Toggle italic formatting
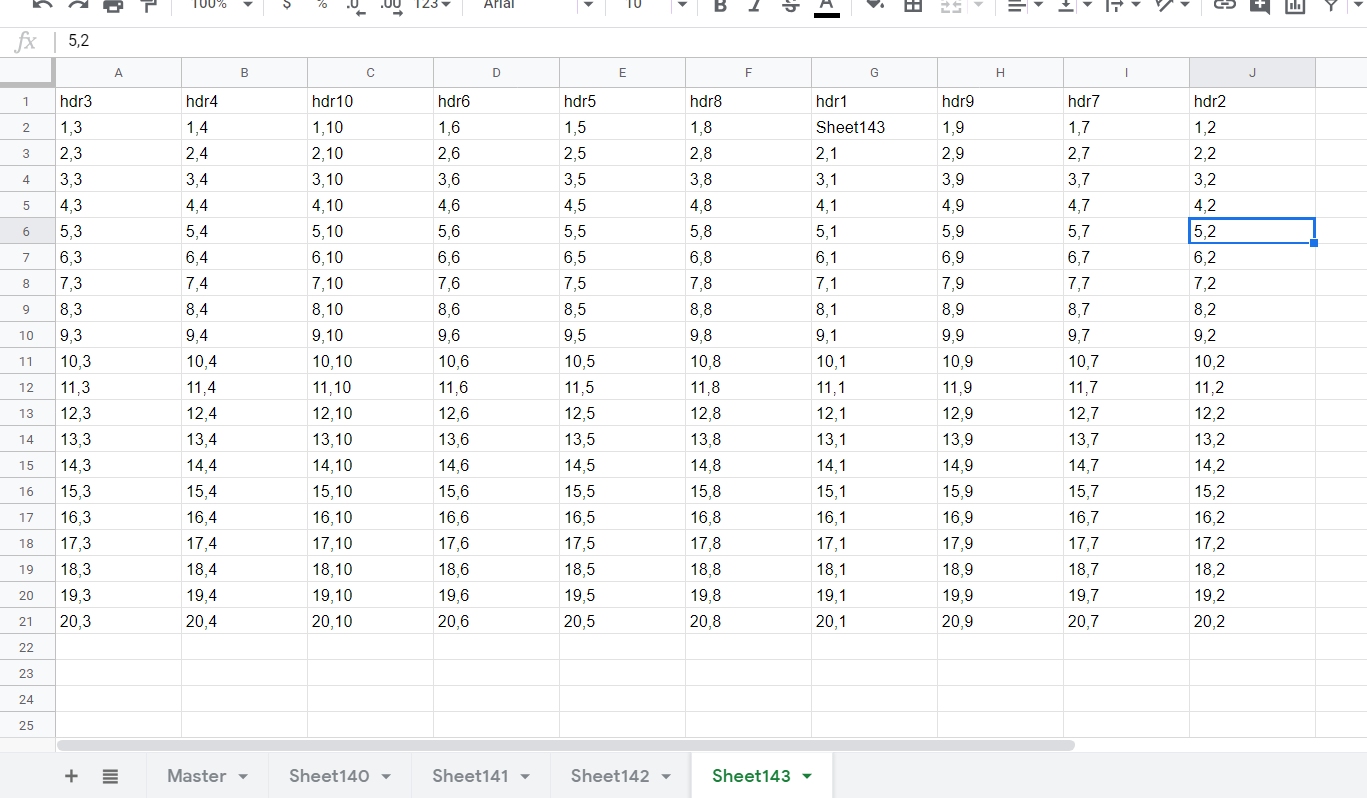Image resolution: width=1367 pixels, height=798 pixels. tap(755, 6)
